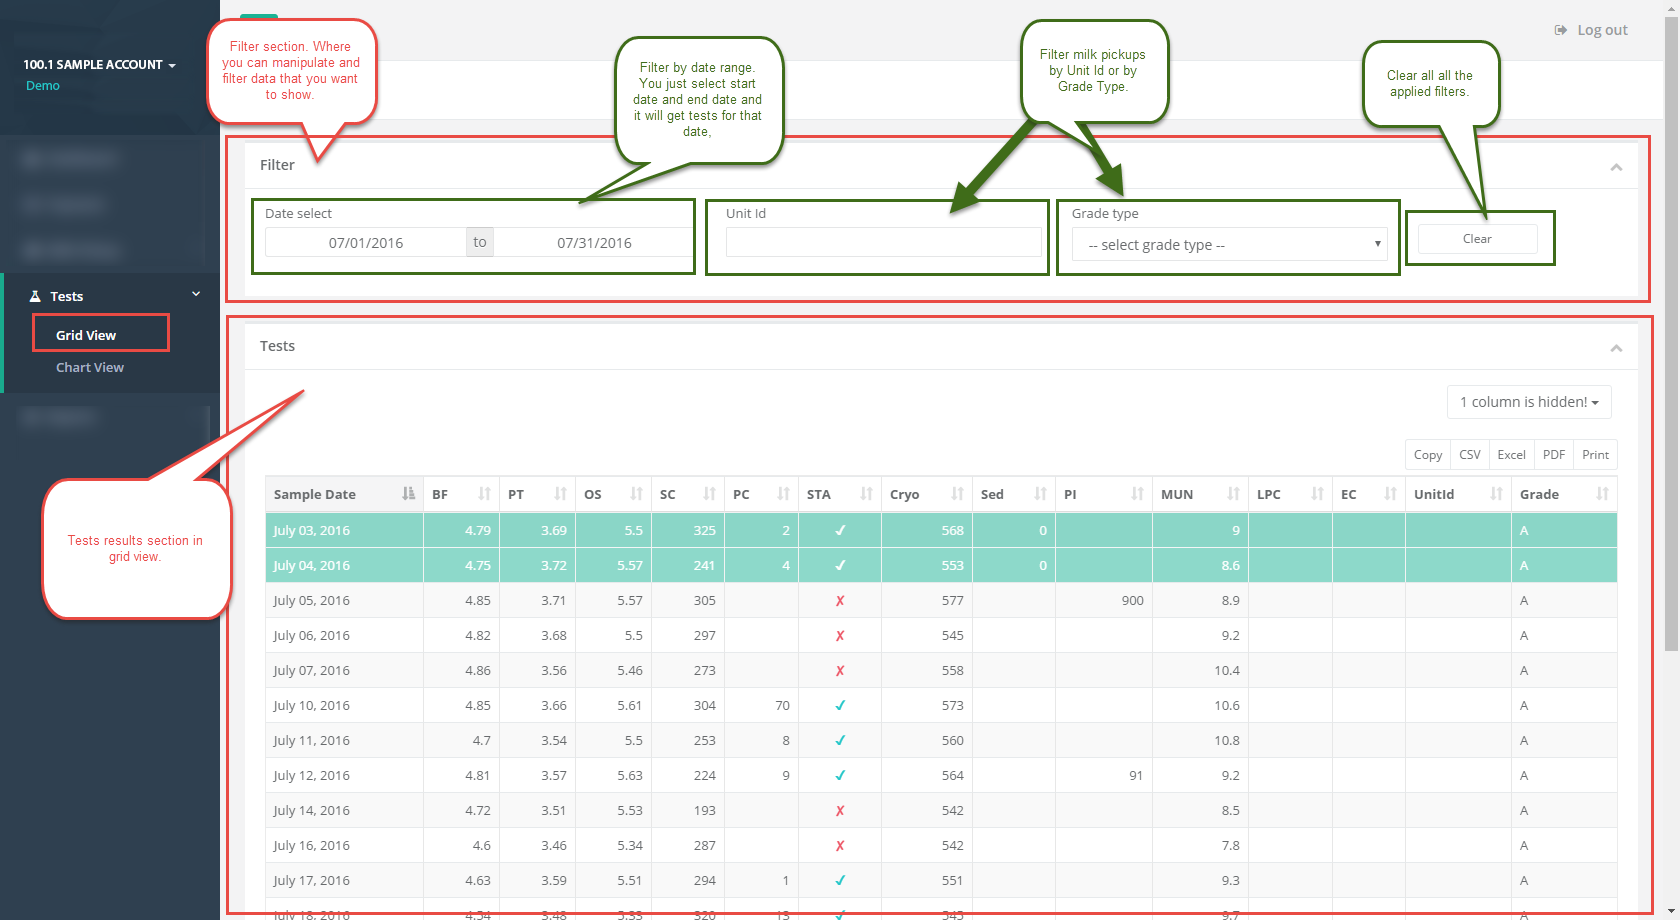Click STA checkmark in July 10, 2016 row

coord(840,706)
